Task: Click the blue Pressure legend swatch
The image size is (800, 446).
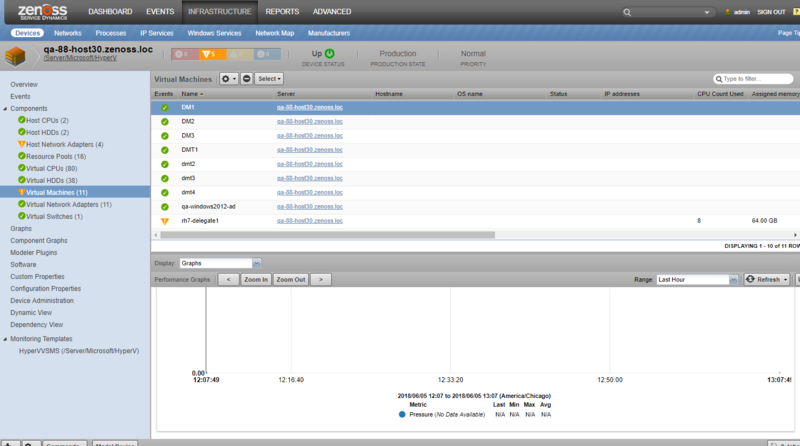Action: [x=402, y=415]
